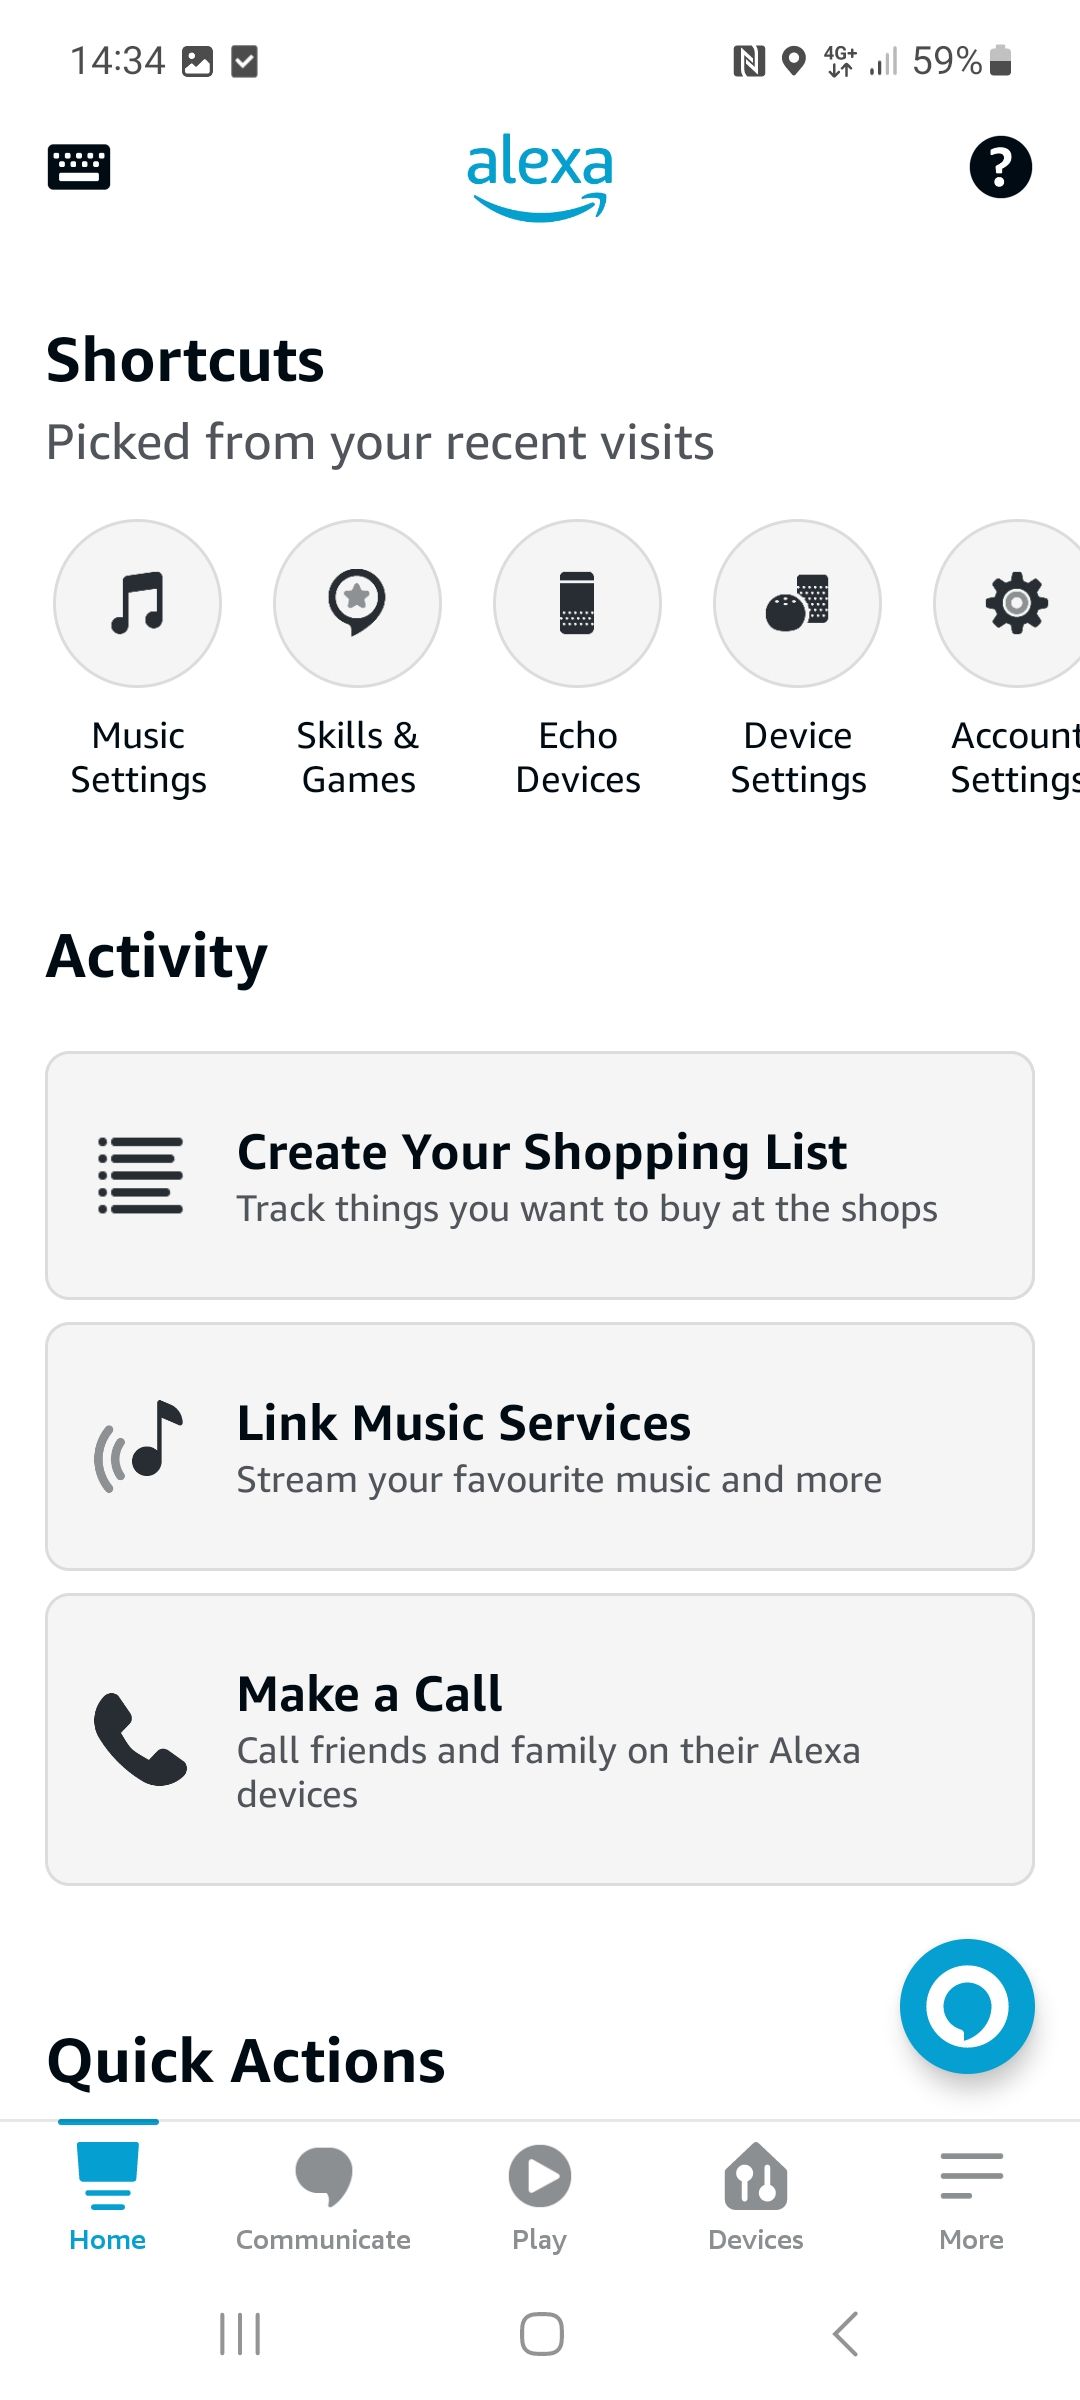The height and width of the screenshot is (2400, 1080).
Task: Open Create Your Shopping List card
Action: click(540, 1175)
